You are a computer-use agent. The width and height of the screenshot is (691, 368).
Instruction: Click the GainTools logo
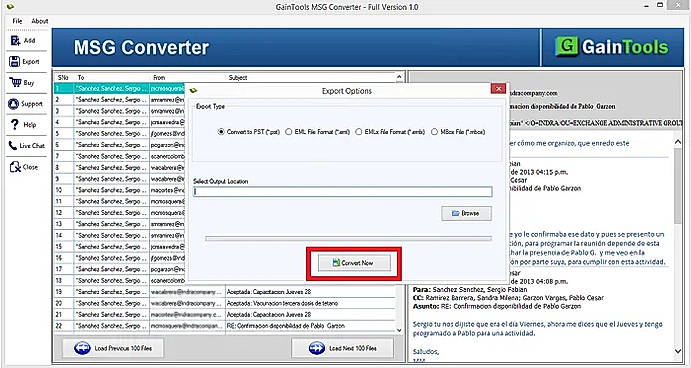612,47
